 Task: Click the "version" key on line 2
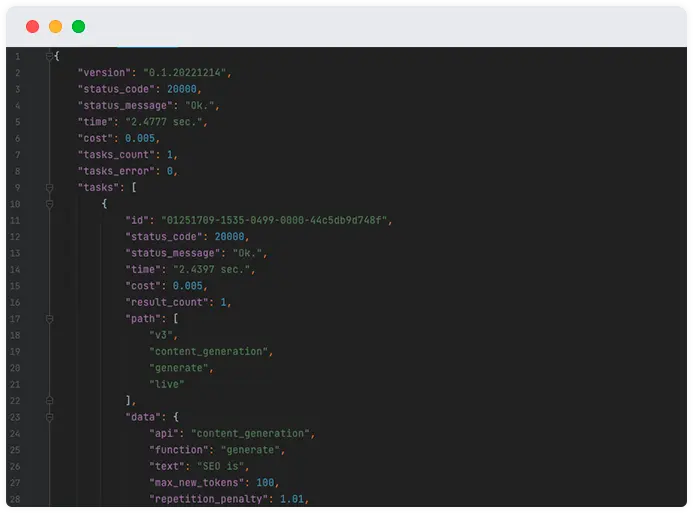pyautogui.click(x=104, y=72)
